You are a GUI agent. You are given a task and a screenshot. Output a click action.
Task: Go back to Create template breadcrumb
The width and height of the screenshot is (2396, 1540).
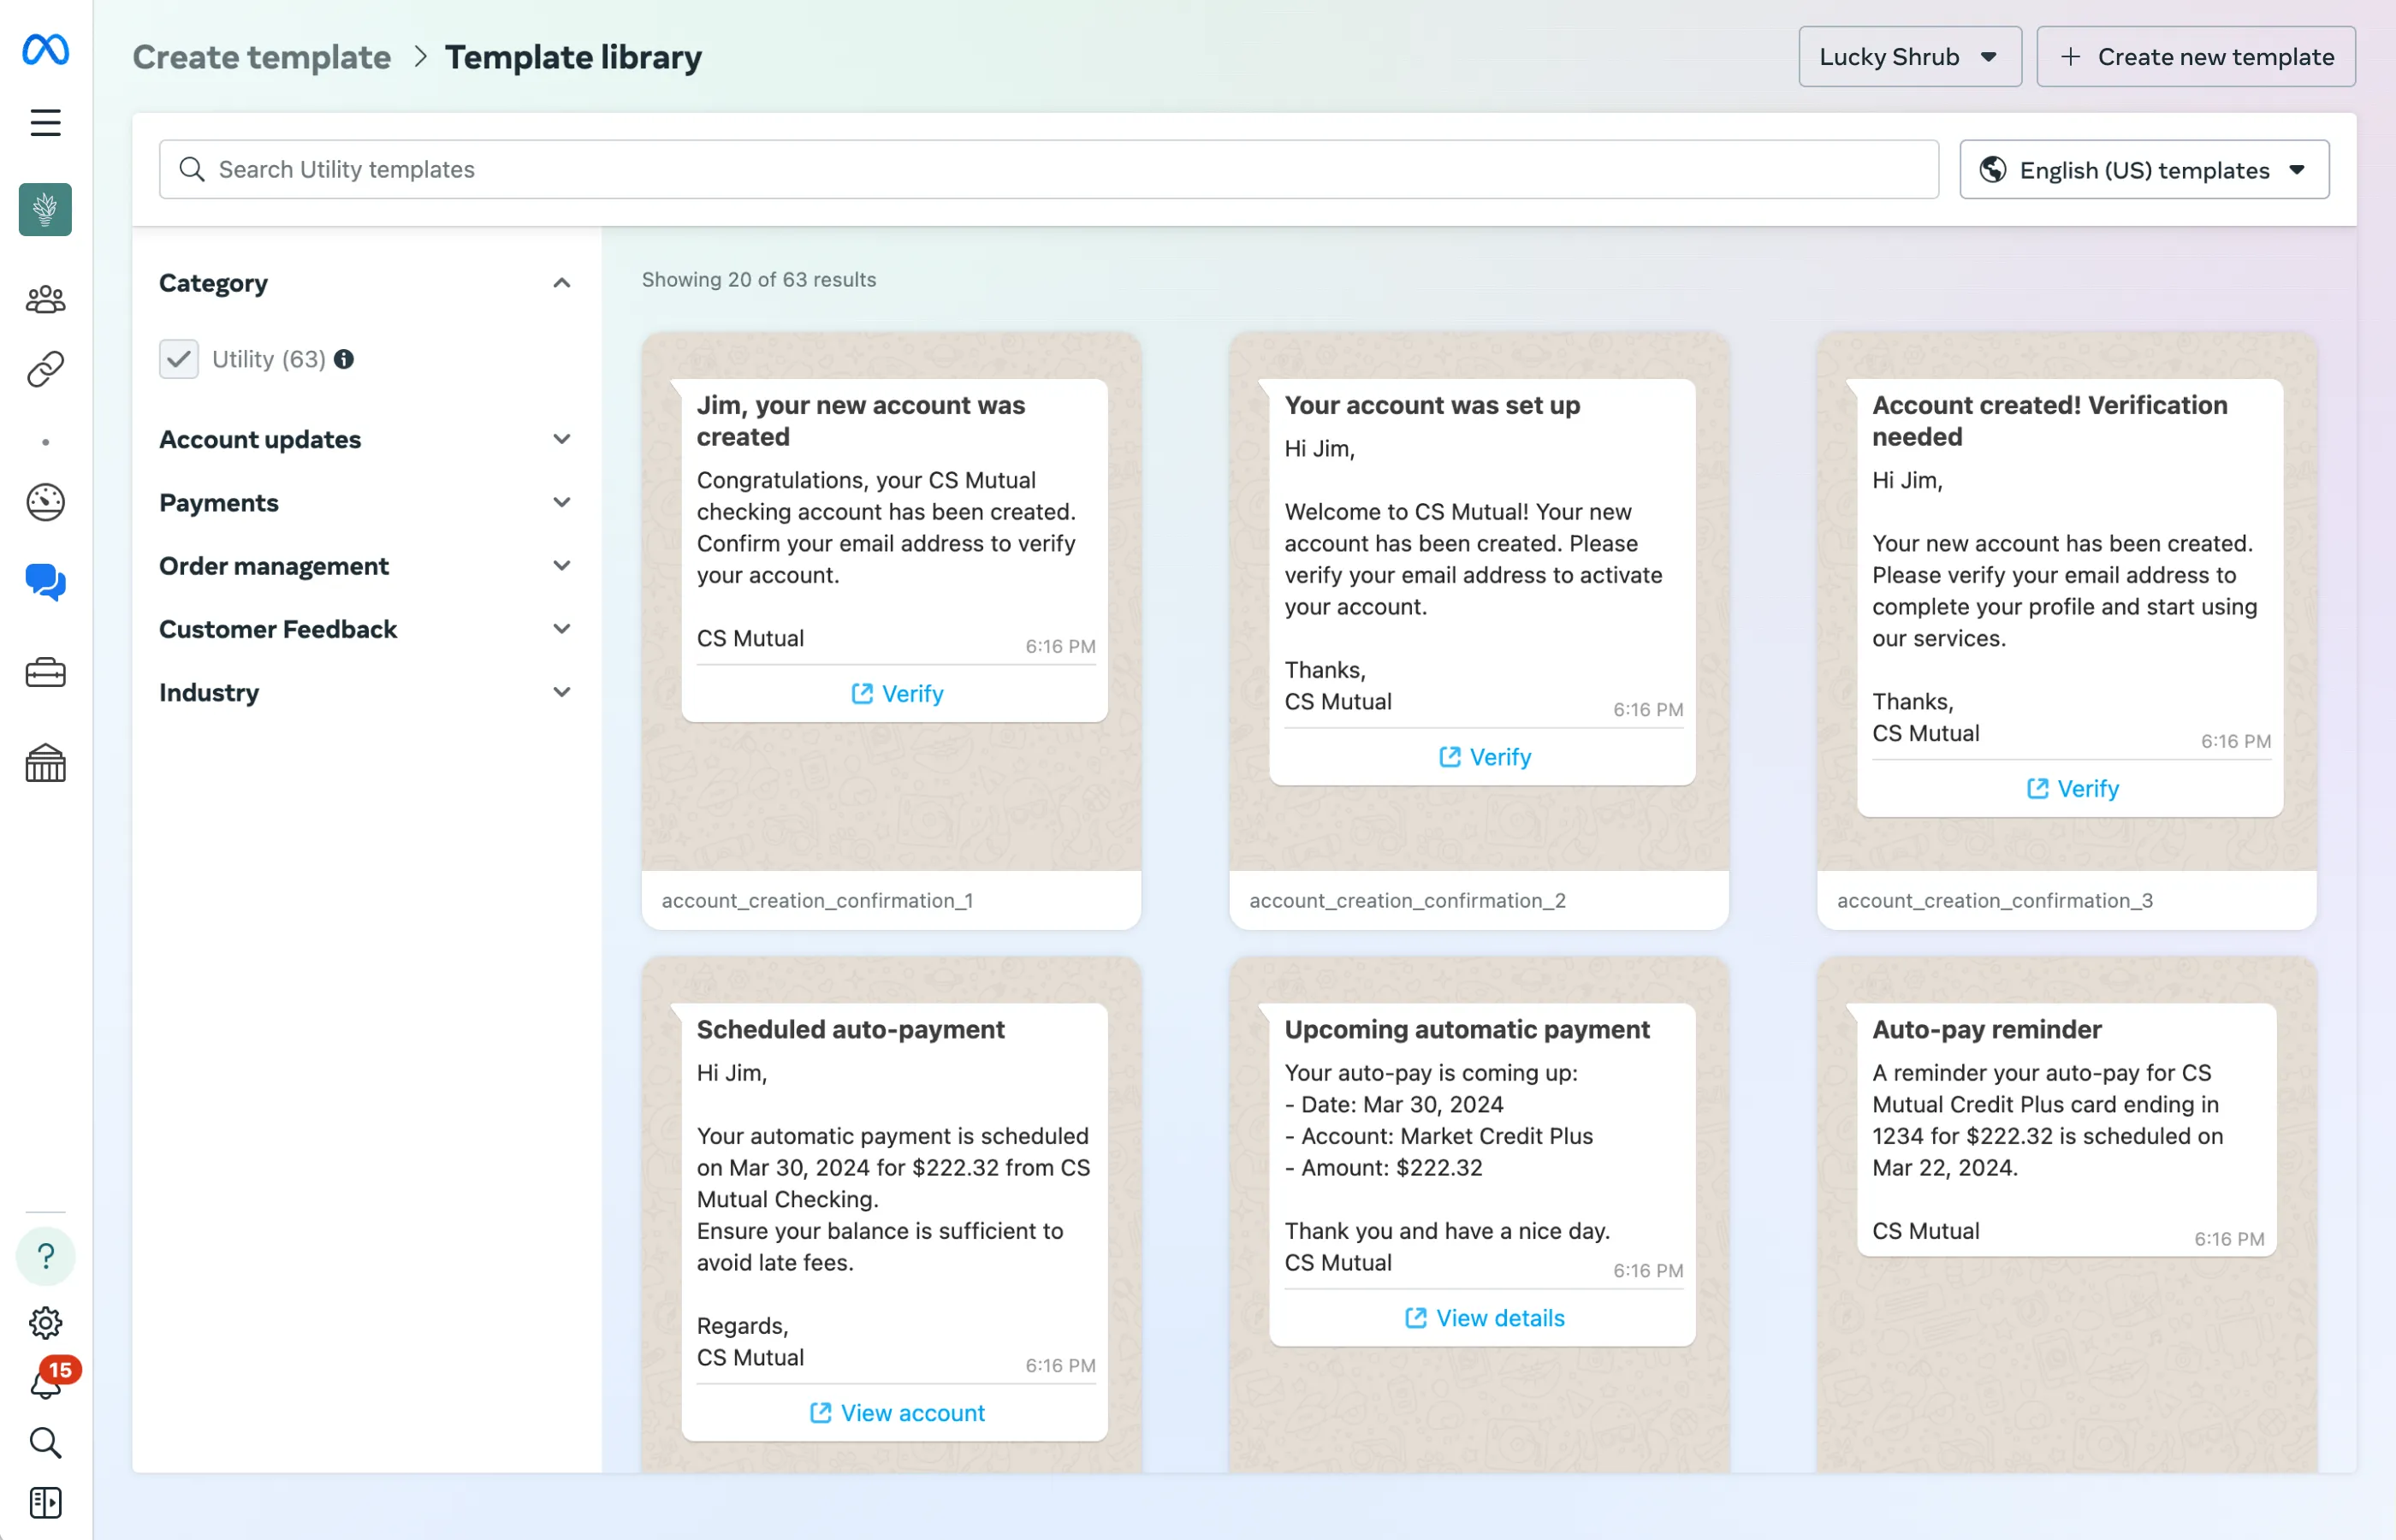point(262,57)
